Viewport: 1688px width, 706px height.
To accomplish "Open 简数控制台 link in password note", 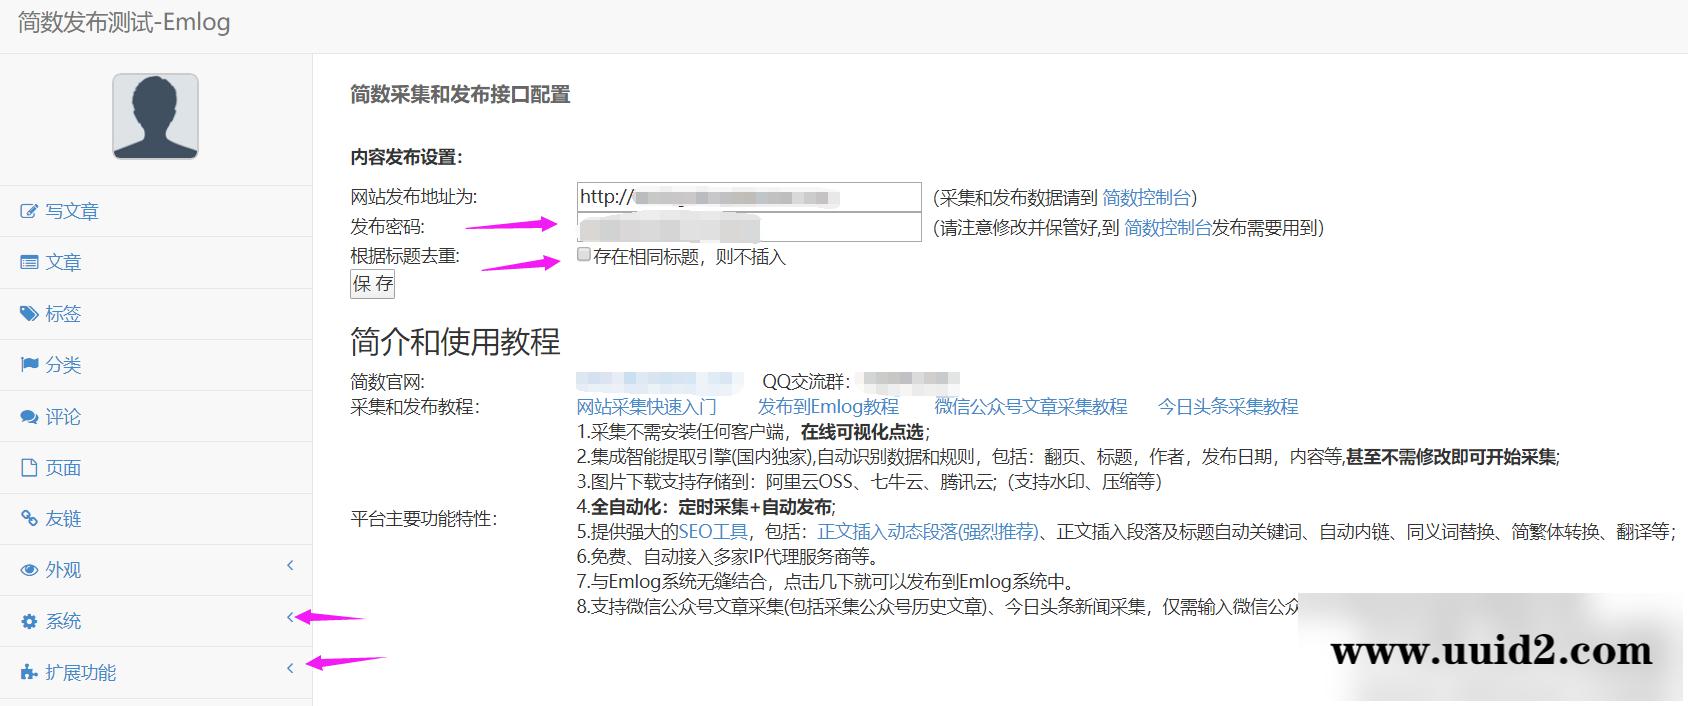I will pyautogui.click(x=1168, y=228).
